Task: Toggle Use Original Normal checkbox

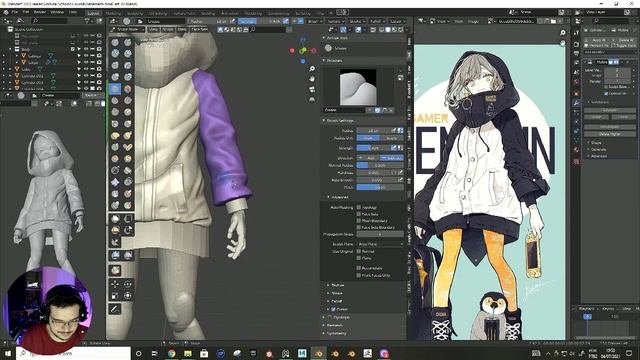Action: (x=359, y=251)
